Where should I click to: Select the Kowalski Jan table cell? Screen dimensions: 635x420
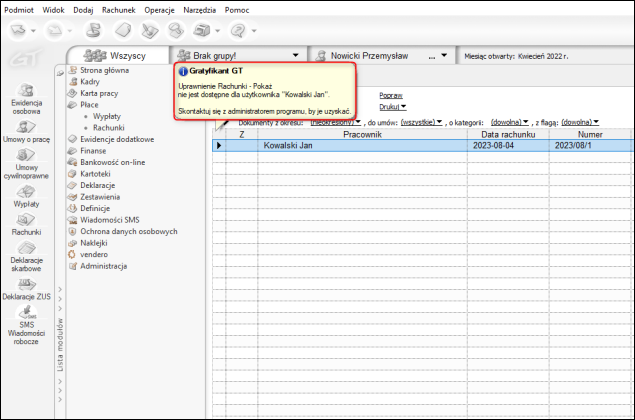click(x=362, y=145)
